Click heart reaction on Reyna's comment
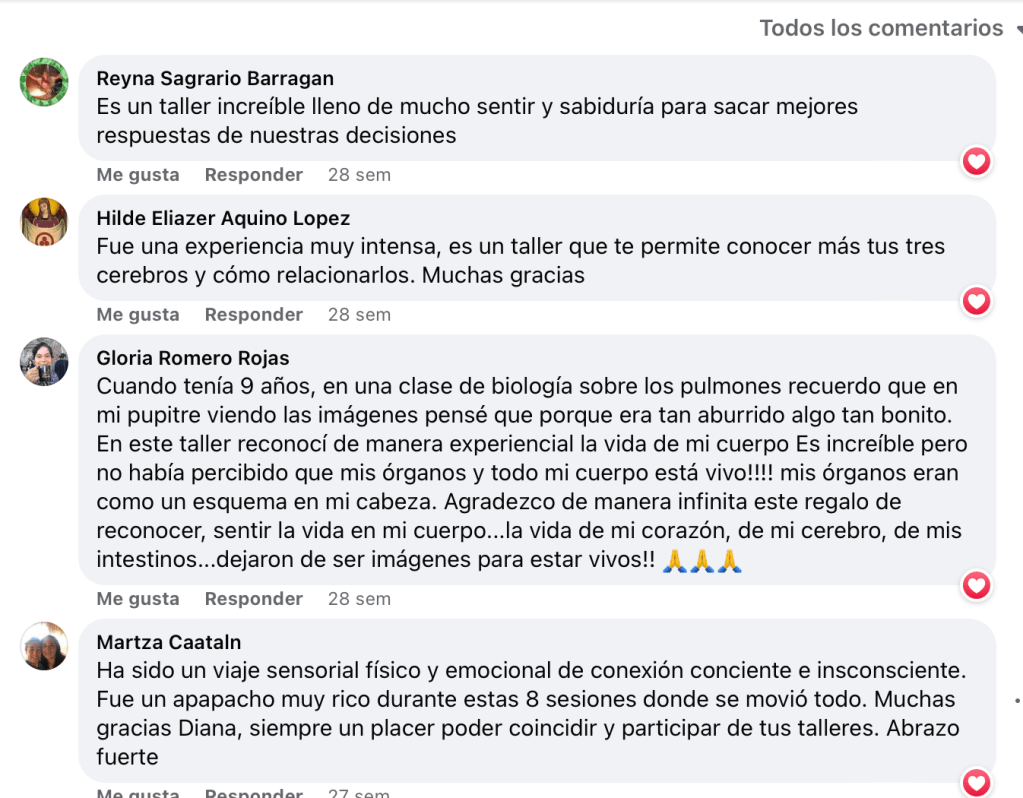Screen dimensions: 1023x798 click(x=976, y=161)
